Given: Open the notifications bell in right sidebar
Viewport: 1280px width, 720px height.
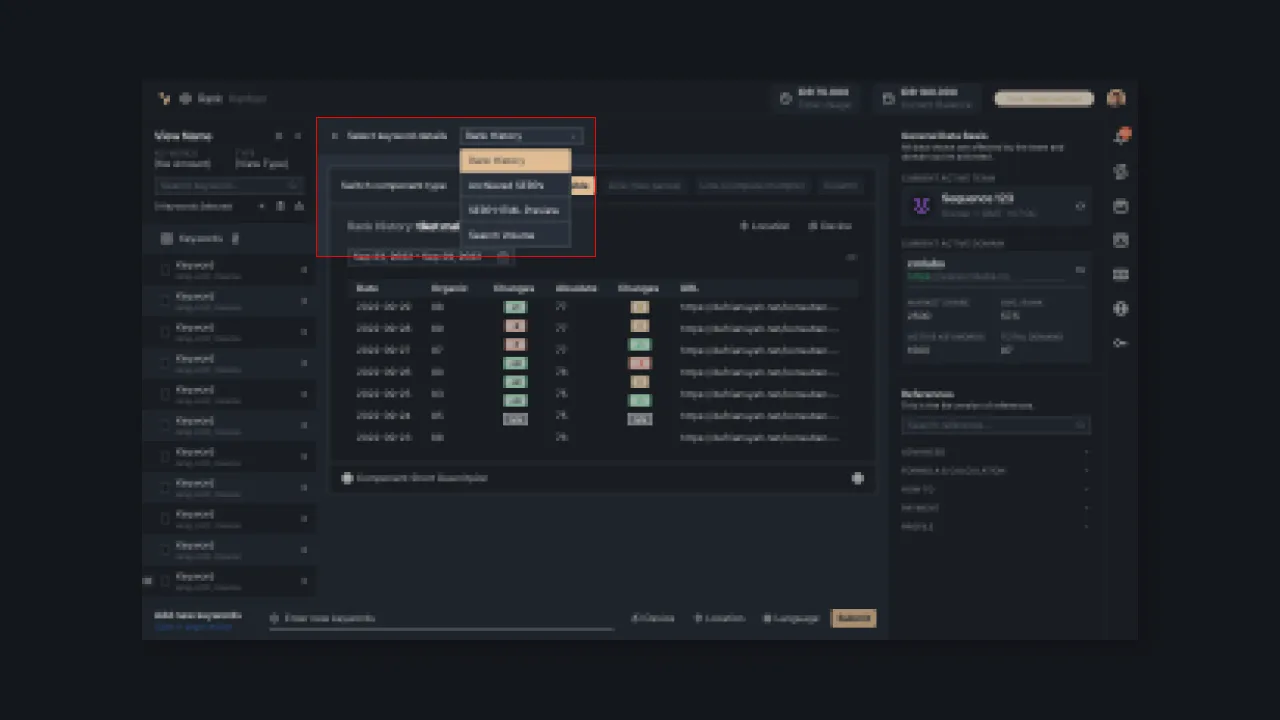Looking at the screenshot, I should point(1122,137).
